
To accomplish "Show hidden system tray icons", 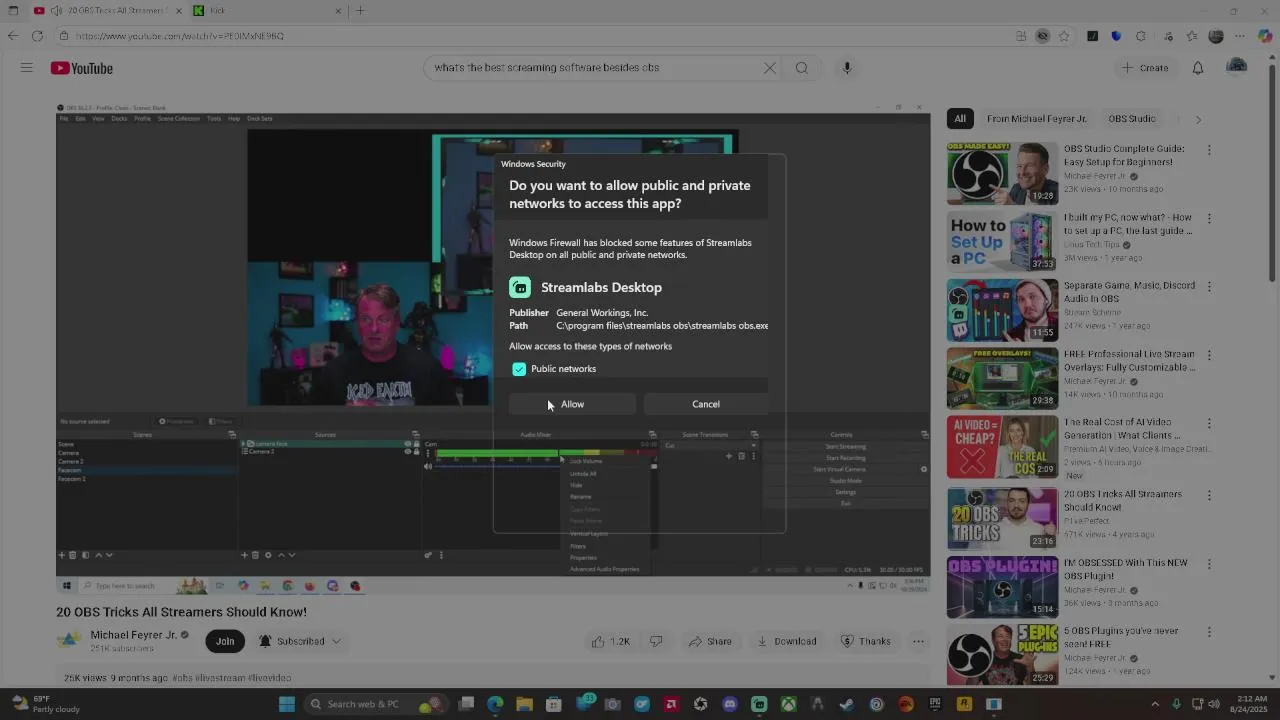I will pos(1155,704).
